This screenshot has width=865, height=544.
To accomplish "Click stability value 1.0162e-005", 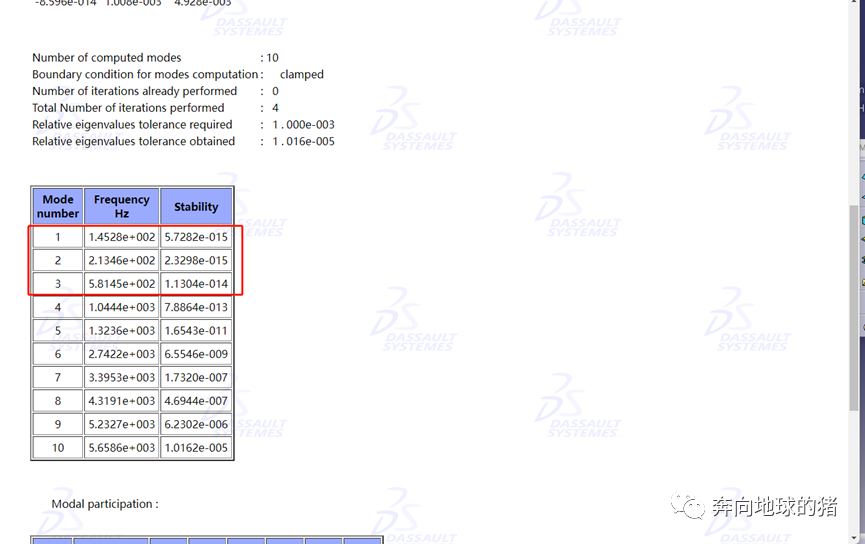I will tap(196, 448).
